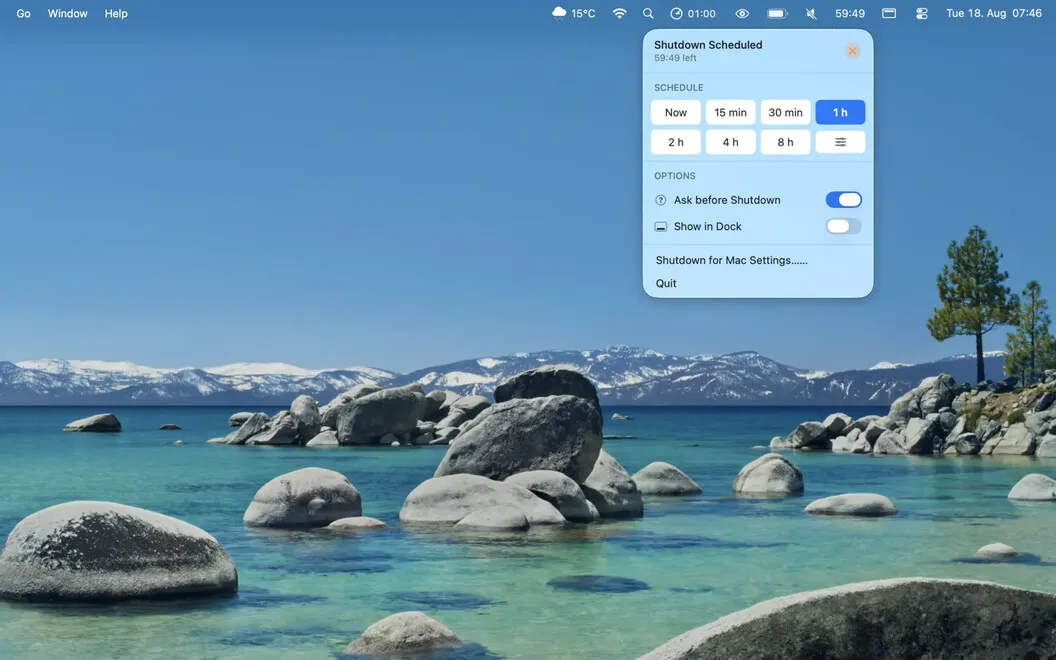Open the battery status icon
The image size is (1056, 660).
[777, 13]
